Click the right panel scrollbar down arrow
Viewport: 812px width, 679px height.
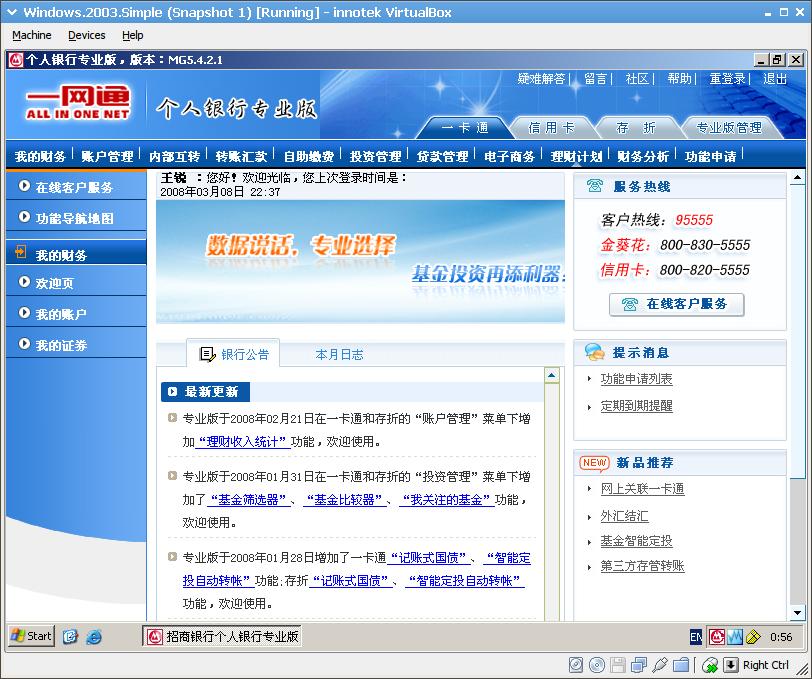[798, 613]
